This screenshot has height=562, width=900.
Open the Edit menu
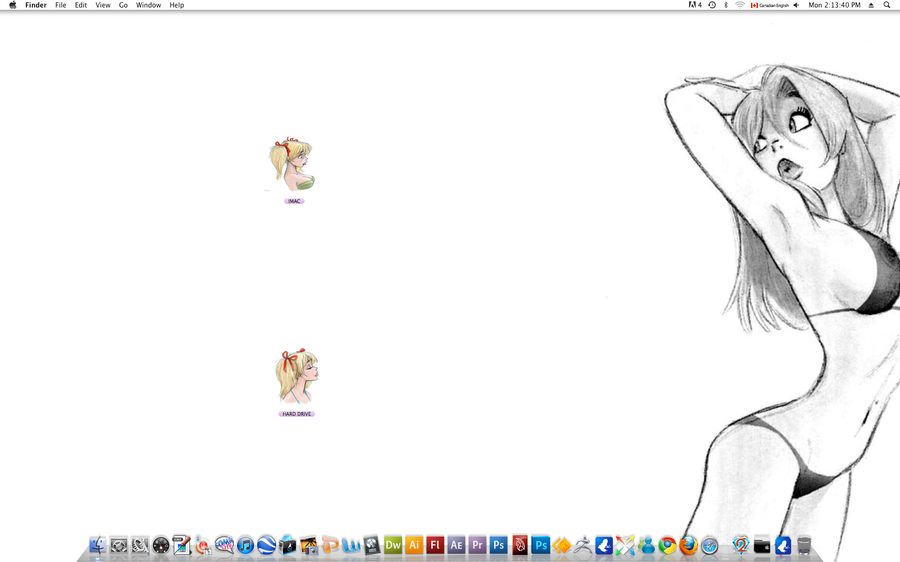click(x=80, y=5)
